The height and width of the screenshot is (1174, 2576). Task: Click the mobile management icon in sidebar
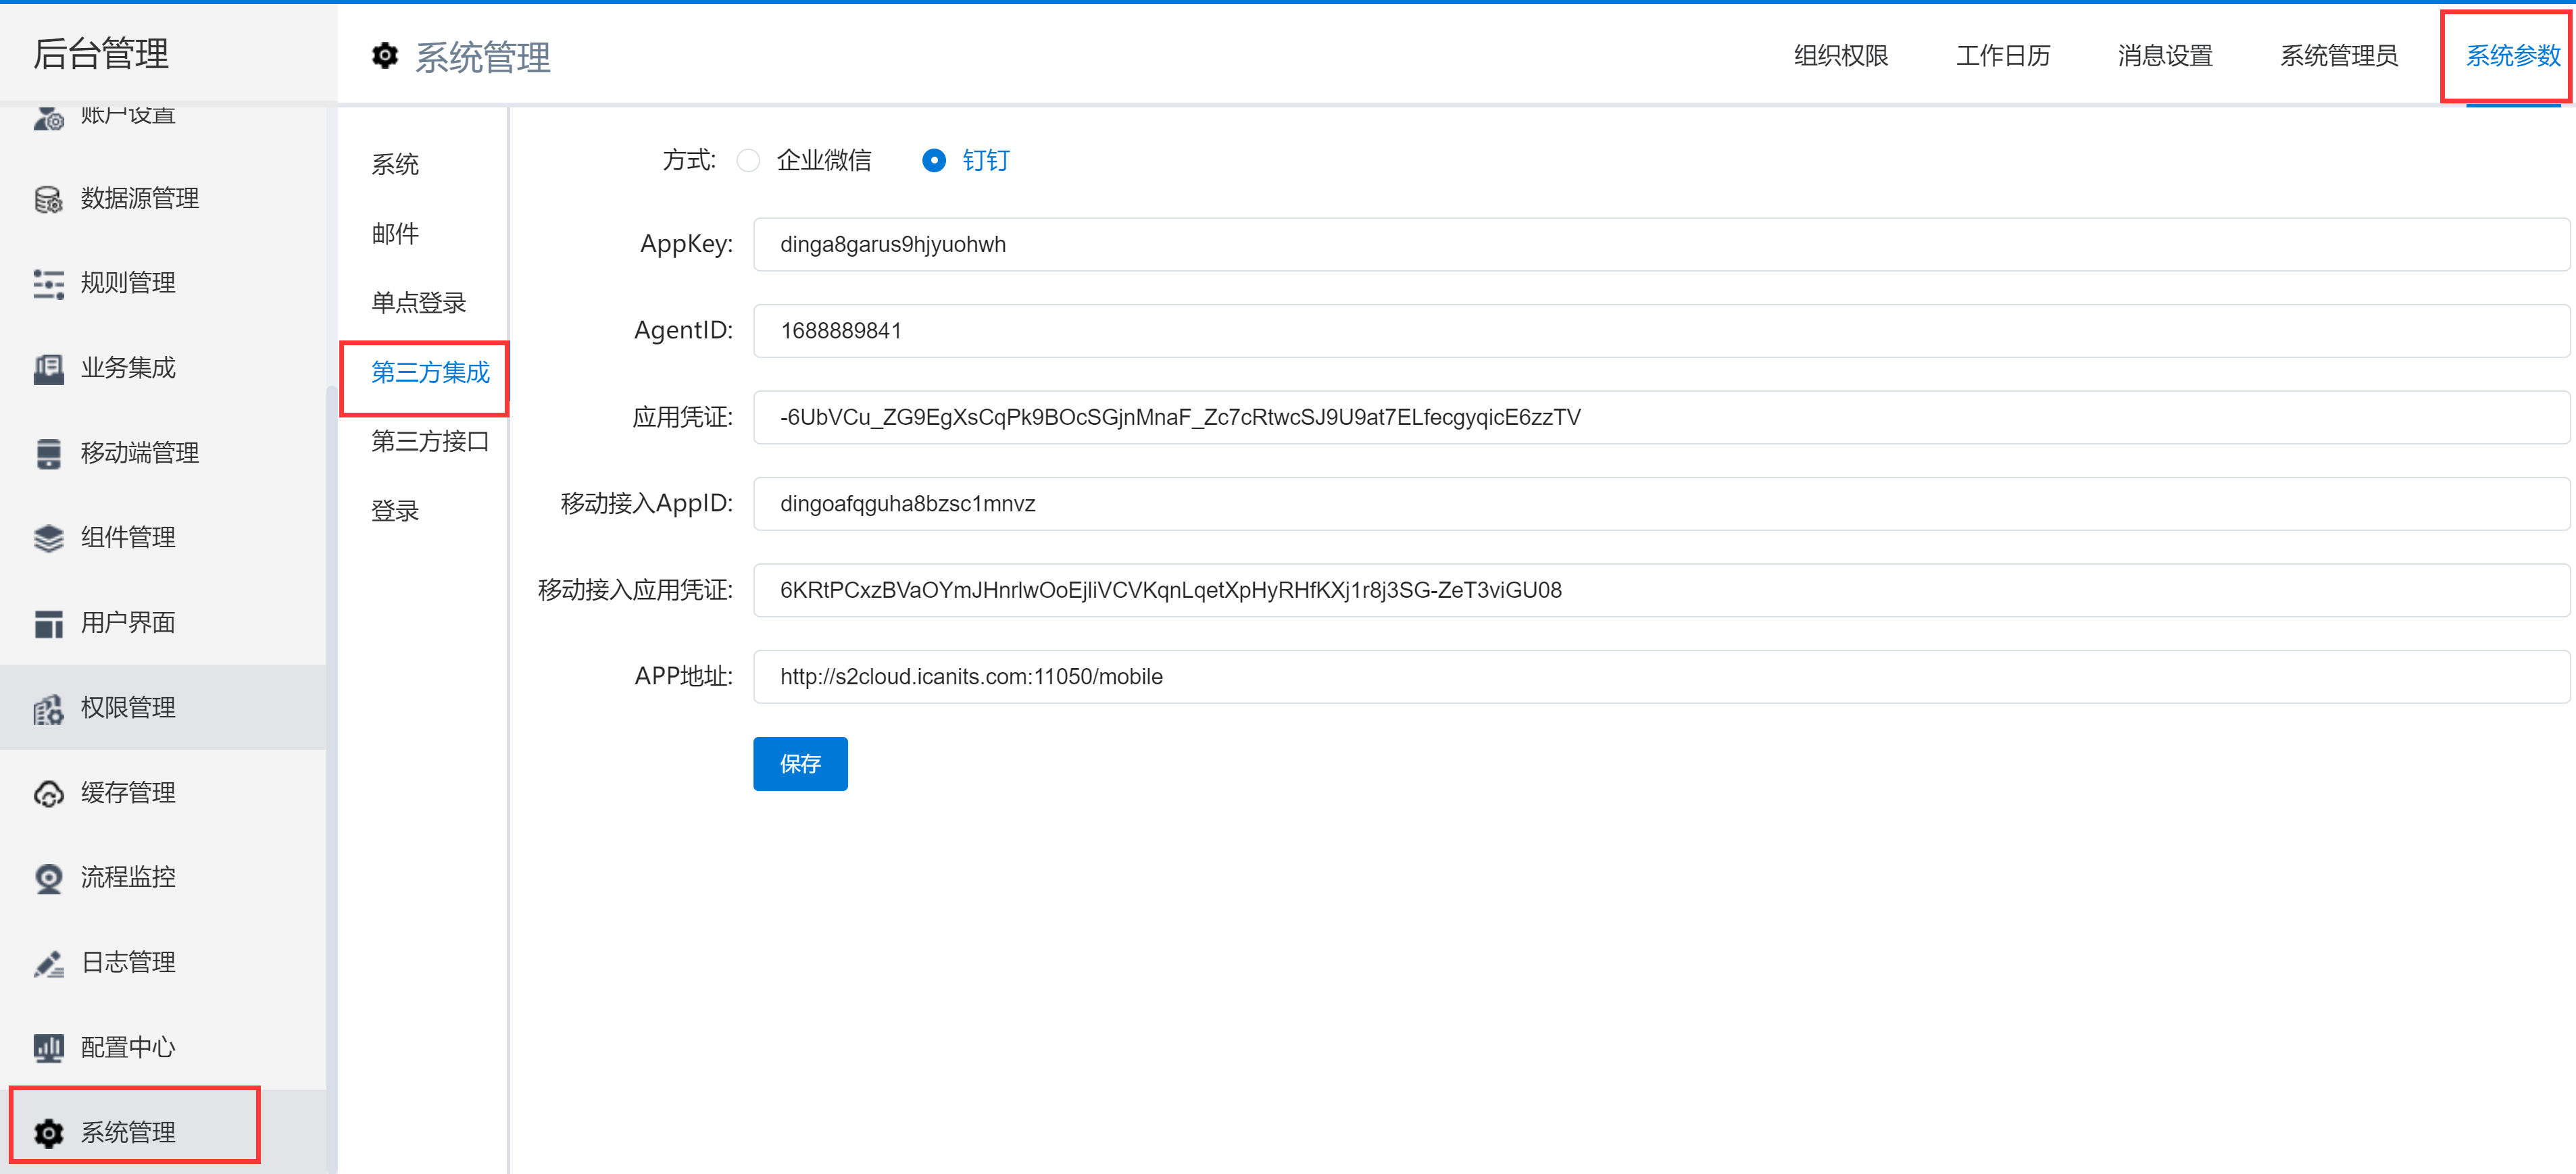click(48, 453)
